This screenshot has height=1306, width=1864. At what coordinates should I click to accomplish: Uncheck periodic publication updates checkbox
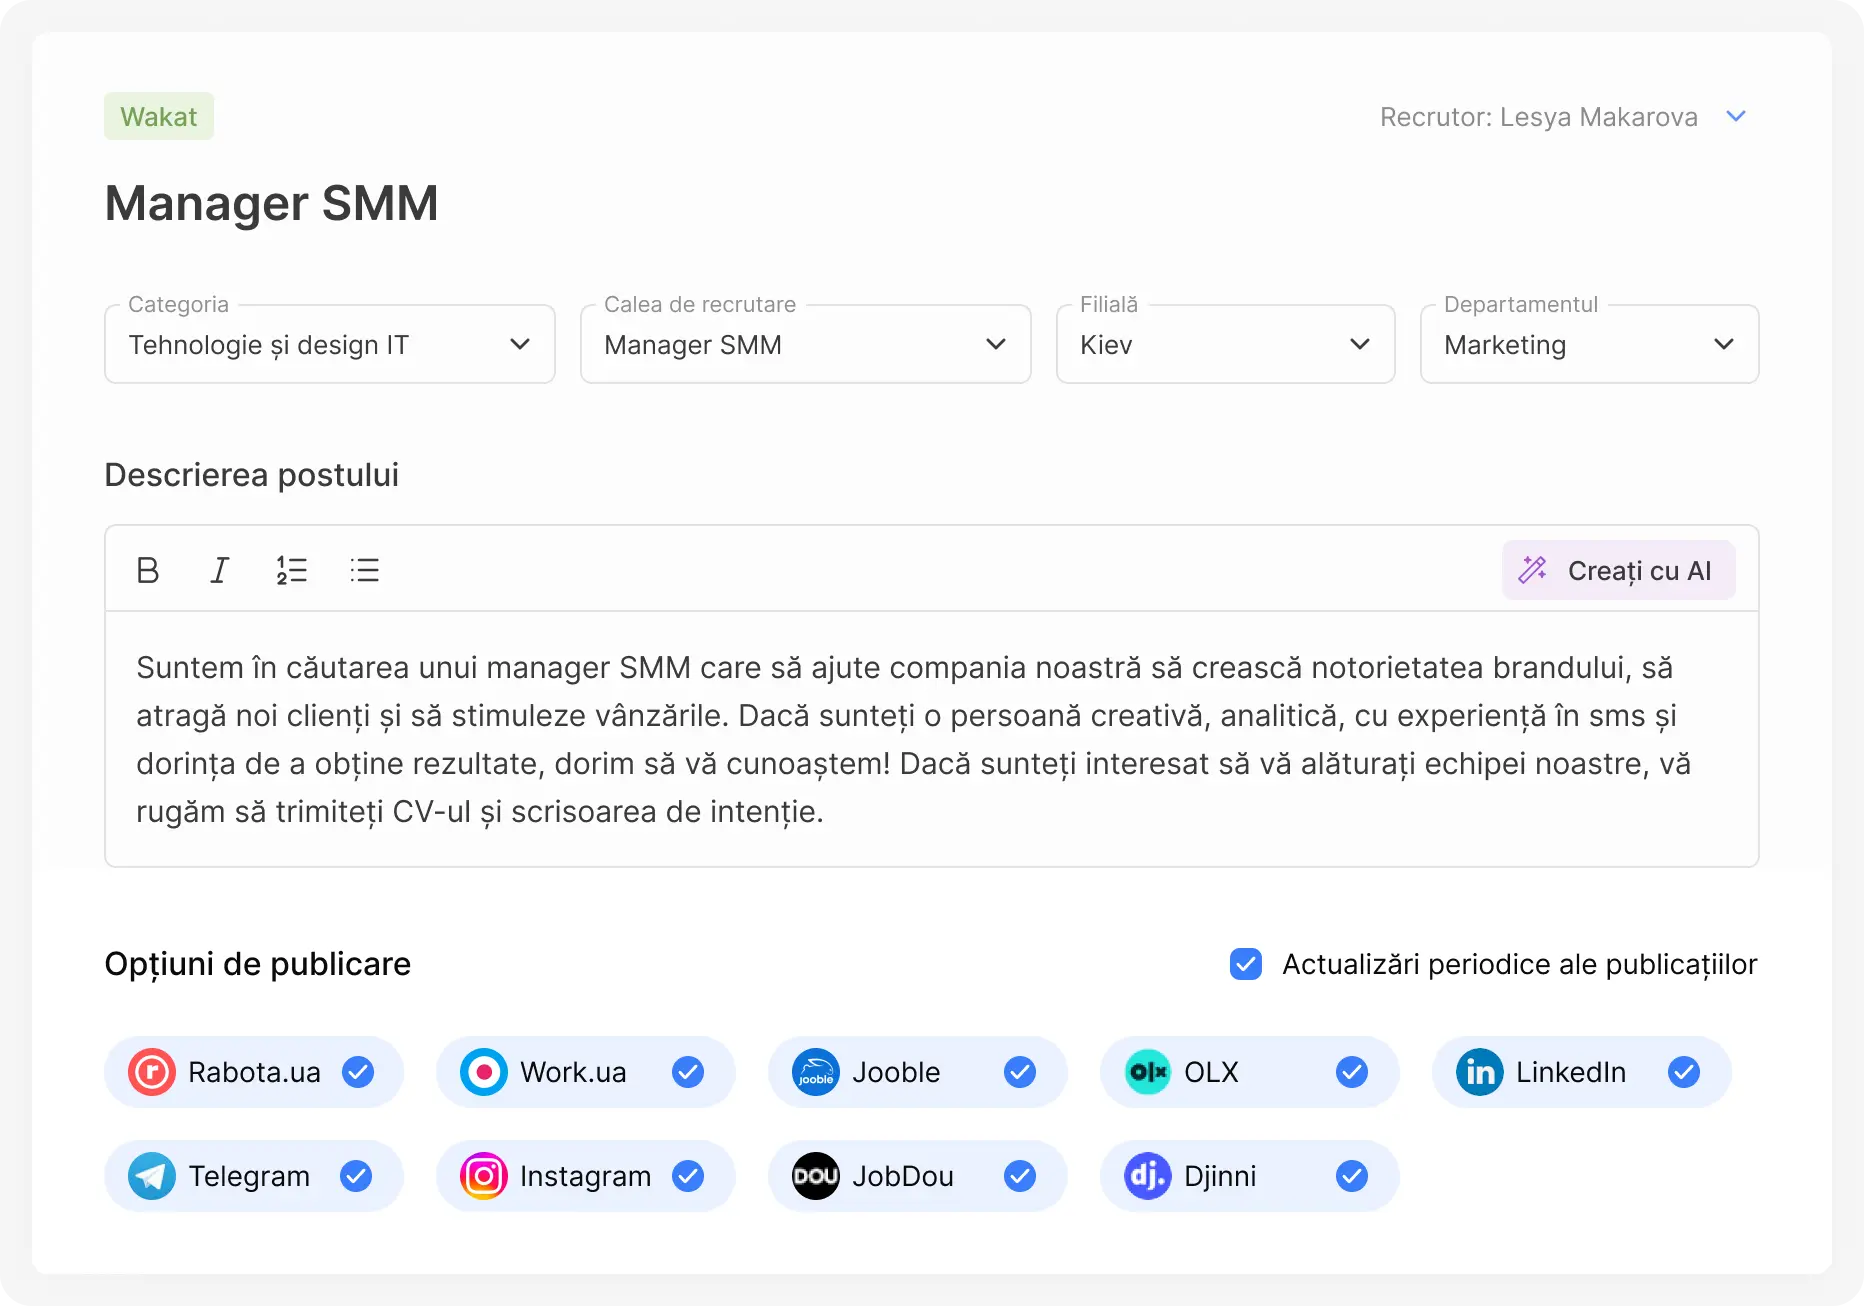tap(1246, 964)
